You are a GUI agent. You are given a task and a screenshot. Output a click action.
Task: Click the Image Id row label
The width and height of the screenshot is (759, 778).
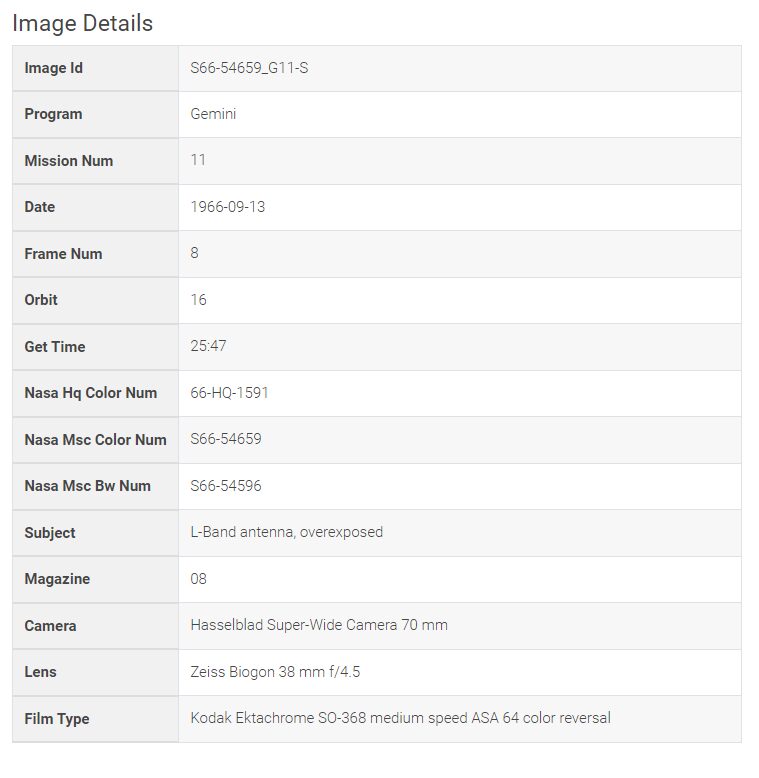(x=54, y=68)
